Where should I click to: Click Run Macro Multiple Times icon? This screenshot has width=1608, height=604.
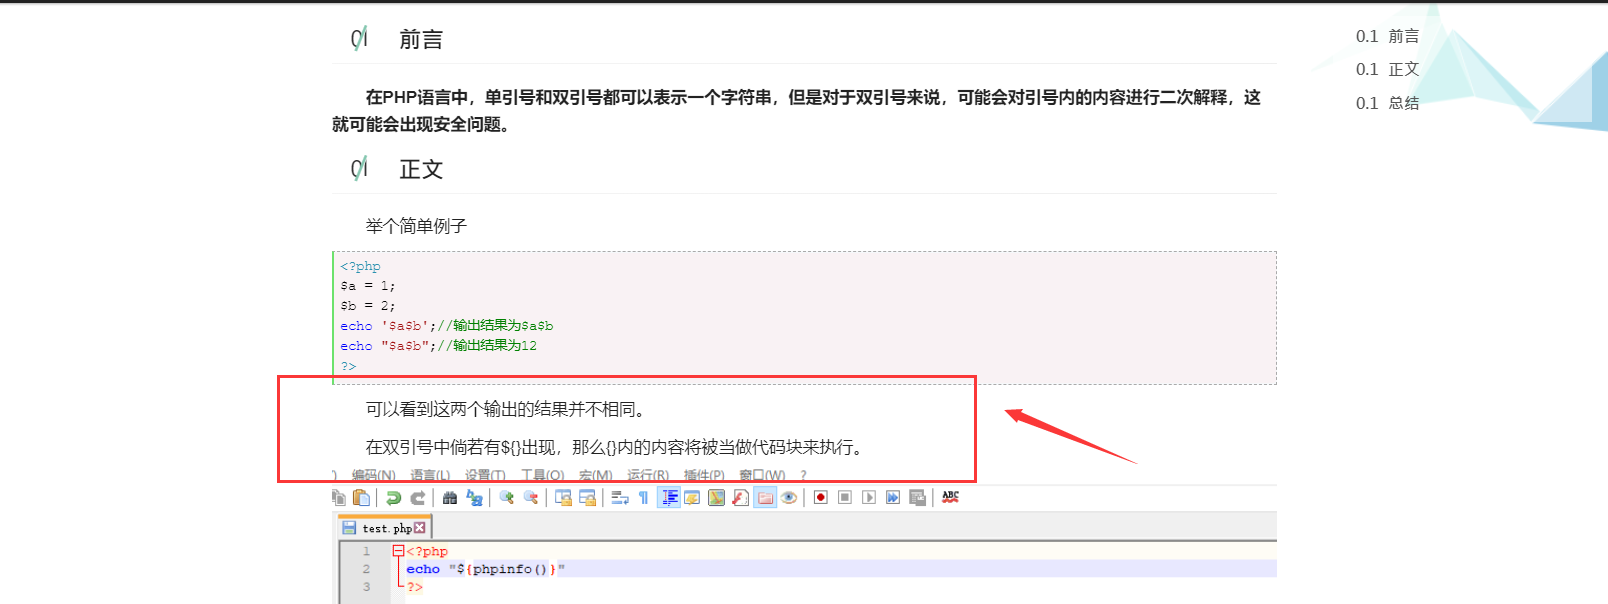coord(893,498)
